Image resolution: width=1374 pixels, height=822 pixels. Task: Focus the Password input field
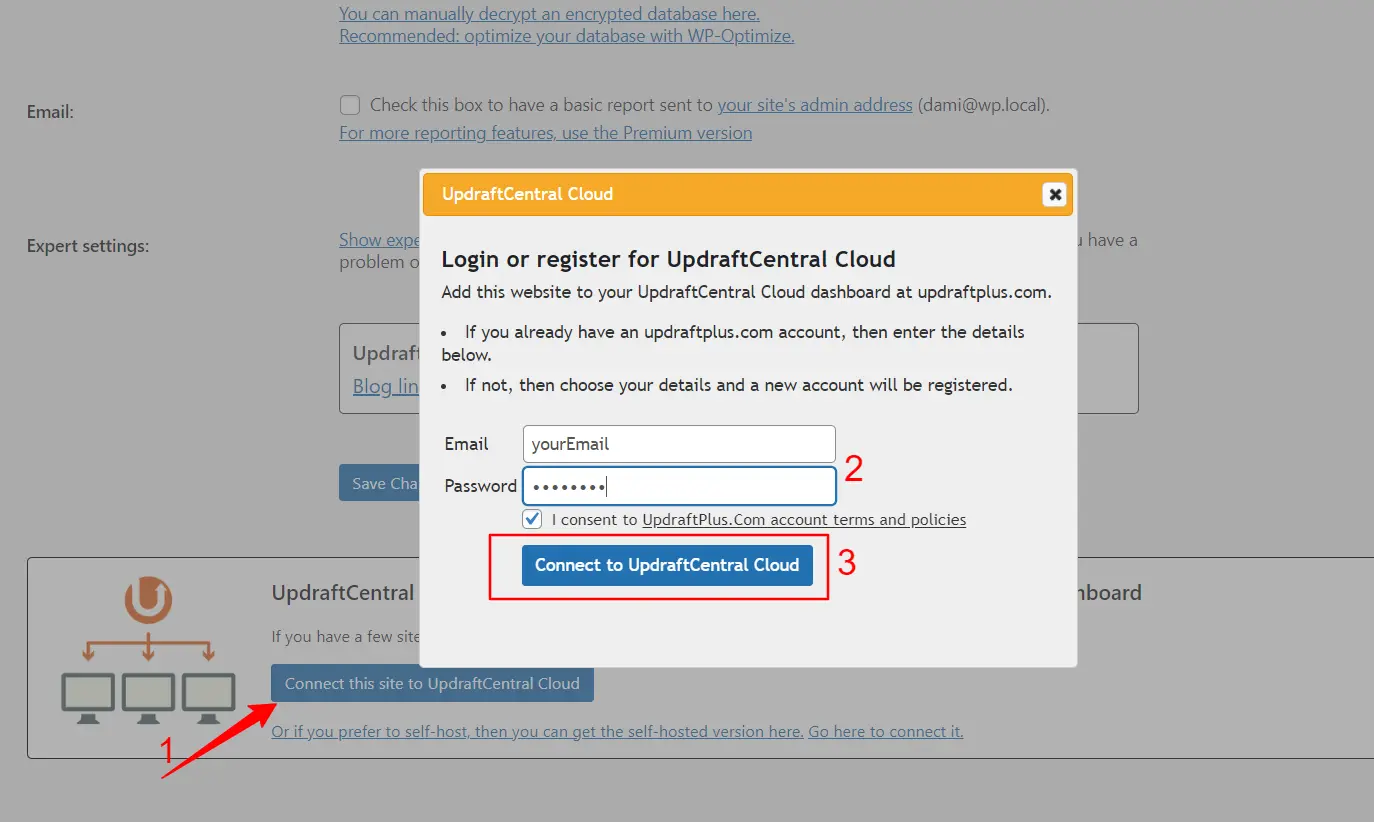[x=679, y=486]
